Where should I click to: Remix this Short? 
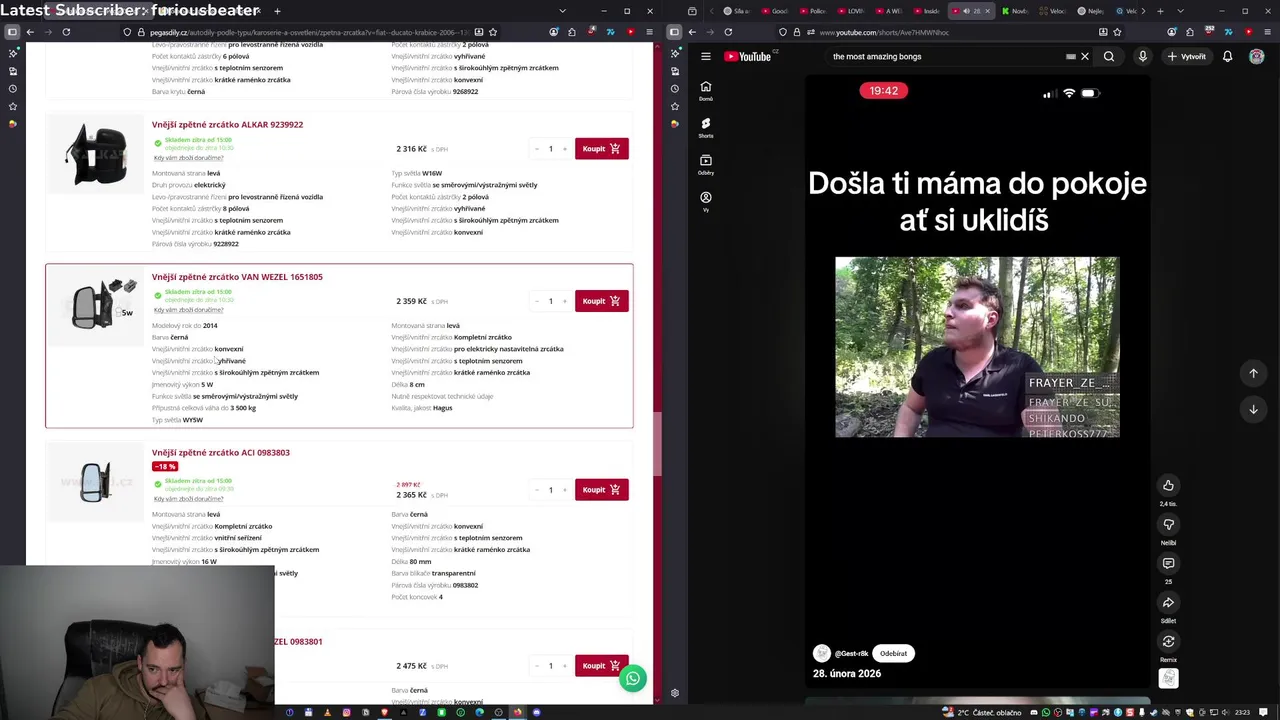pos(1168,642)
